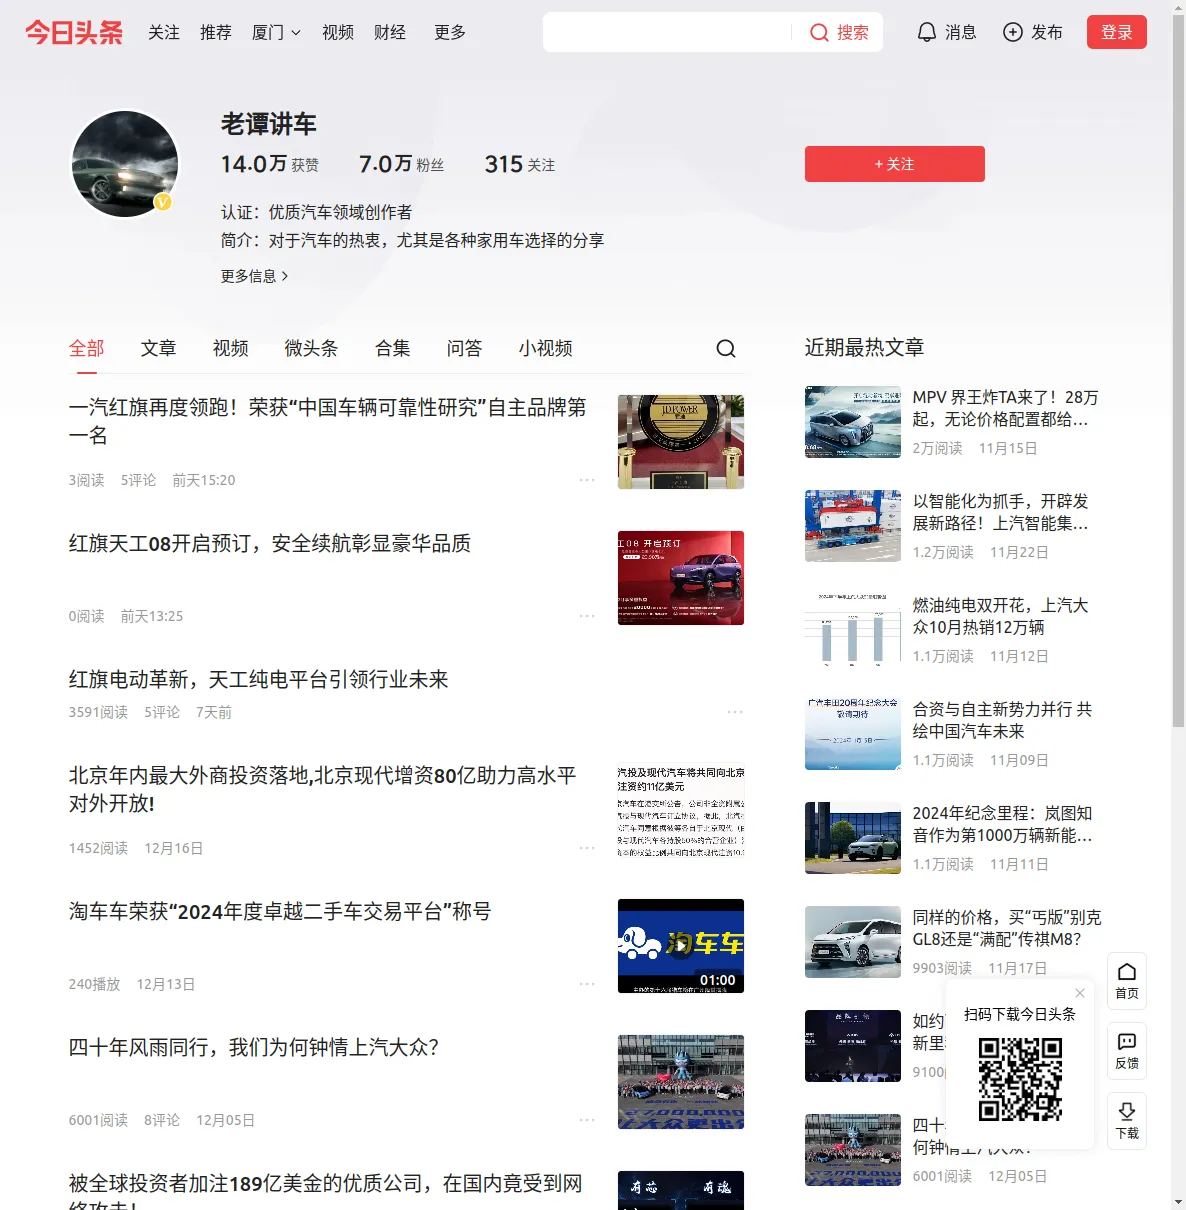1186x1210 pixels.
Task: Open hot article 别克GL8还是传祺M8
Action: pos(1007,928)
